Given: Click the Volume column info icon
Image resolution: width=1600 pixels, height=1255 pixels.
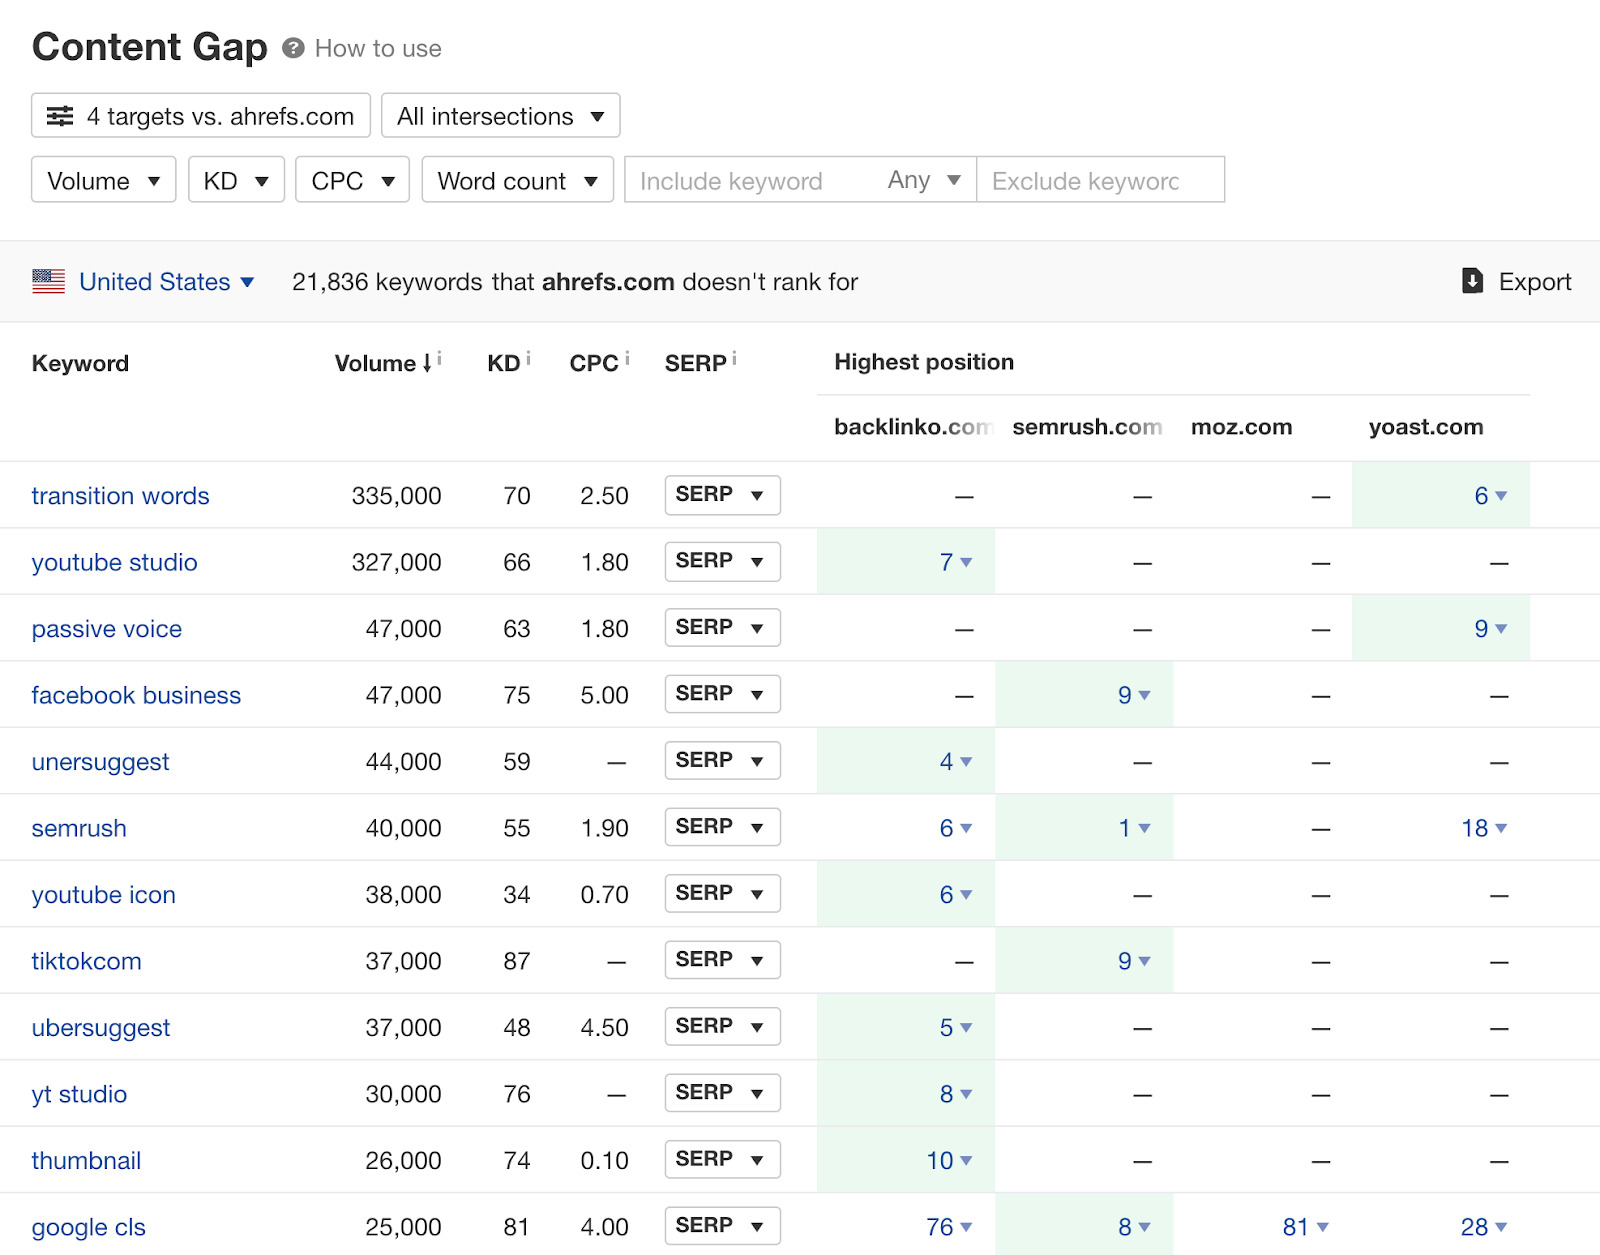Looking at the screenshot, I should coord(440,358).
